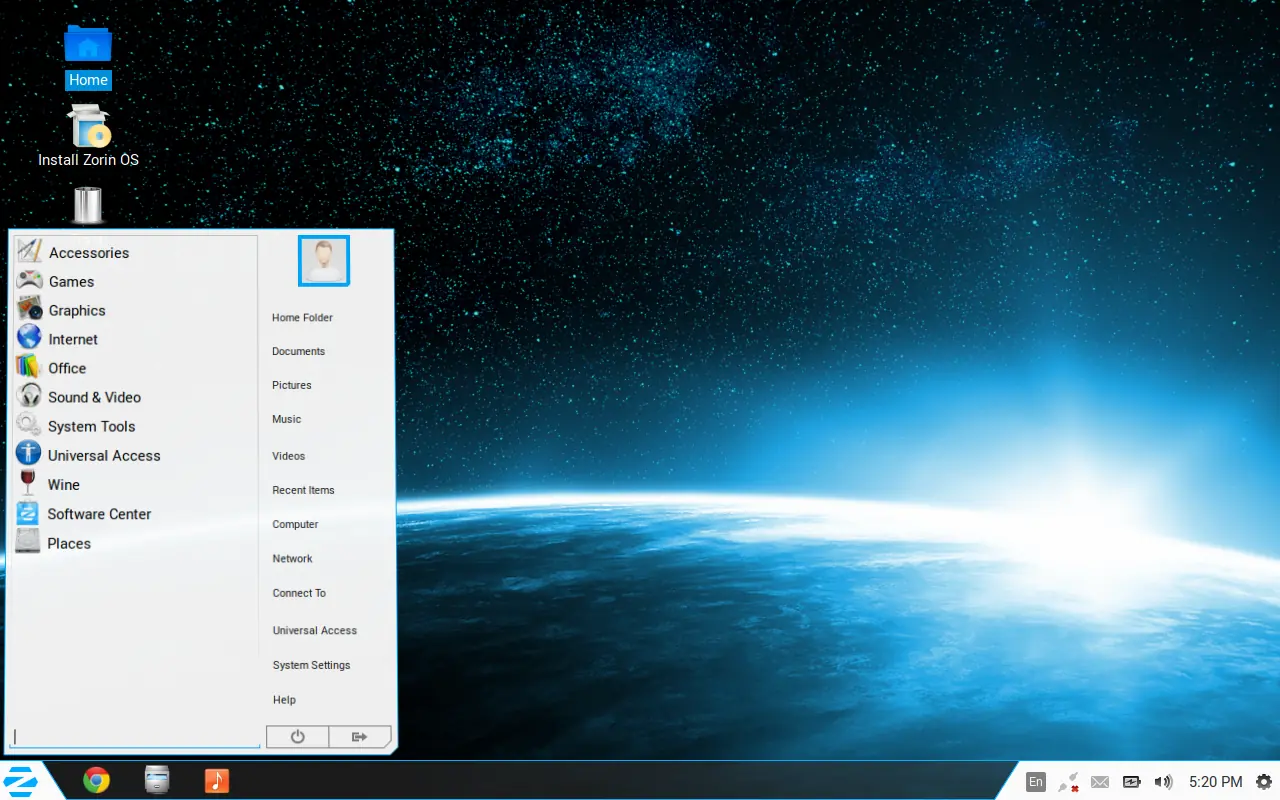Open the network connection tray icon
The width and height of the screenshot is (1280, 800).
(x=1068, y=782)
